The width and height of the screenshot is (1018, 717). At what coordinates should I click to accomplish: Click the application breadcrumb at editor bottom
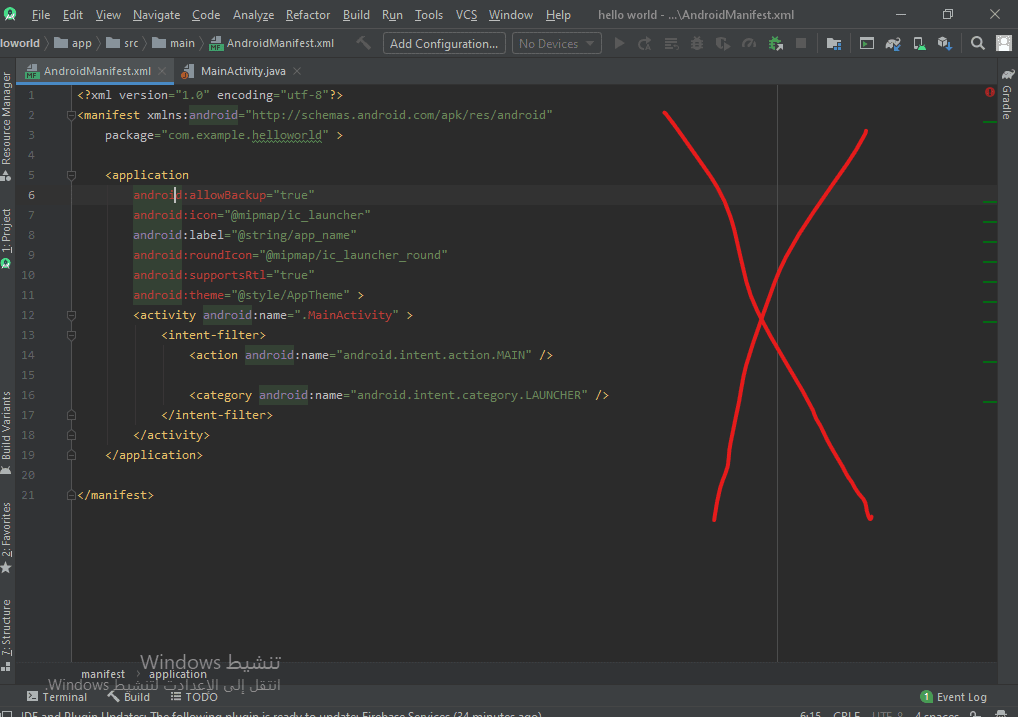point(178,674)
